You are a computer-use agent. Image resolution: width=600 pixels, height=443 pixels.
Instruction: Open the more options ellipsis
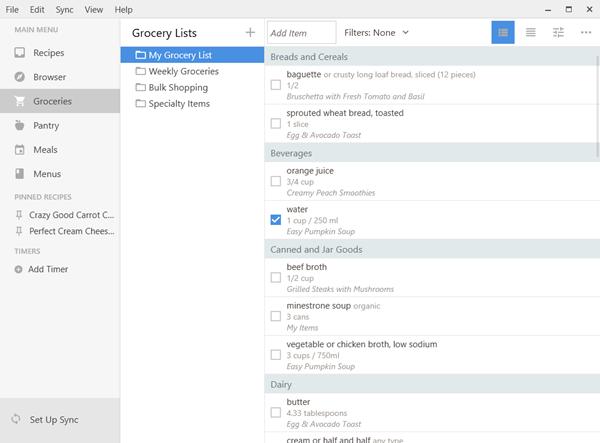pos(586,33)
